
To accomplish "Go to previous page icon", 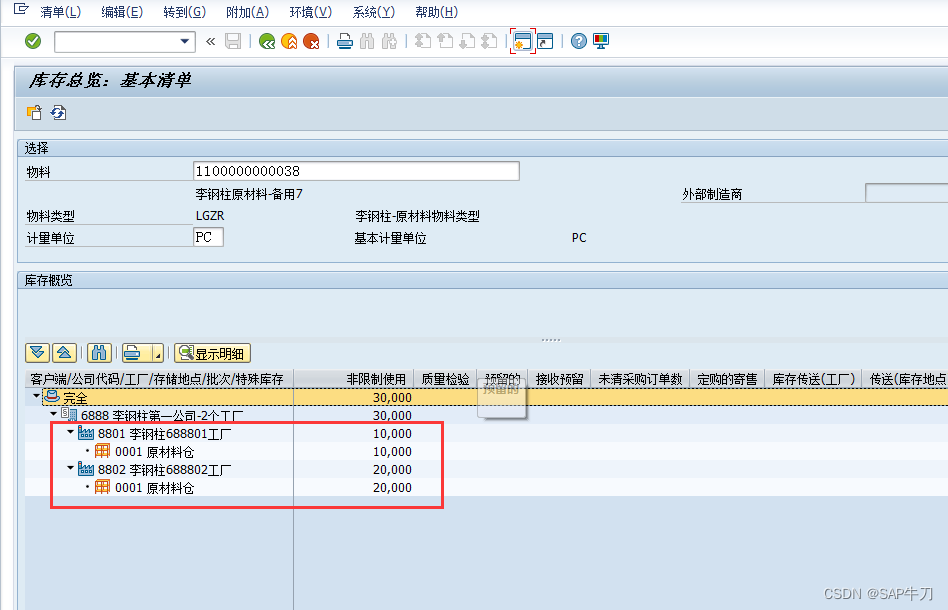I will 445,41.
